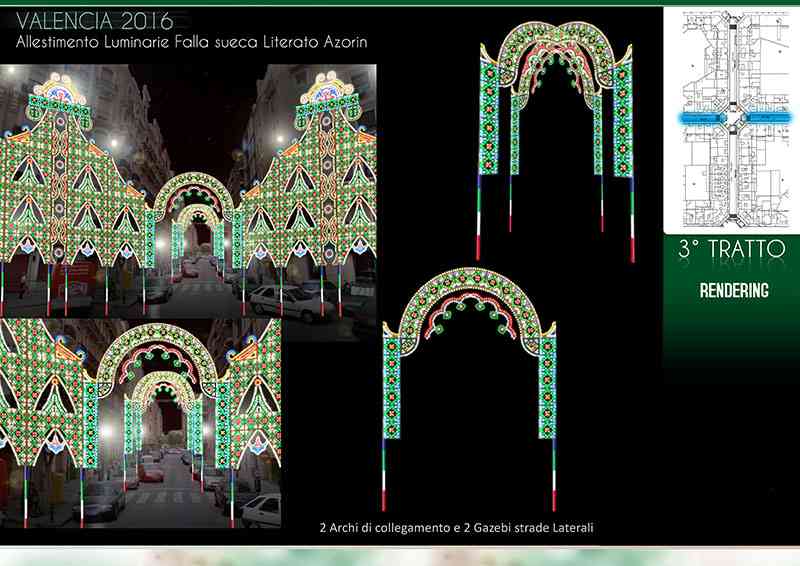Click the caption 2 Archi di collegamento
Image resolution: width=800 pixels, height=566 pixels.
click(450, 527)
